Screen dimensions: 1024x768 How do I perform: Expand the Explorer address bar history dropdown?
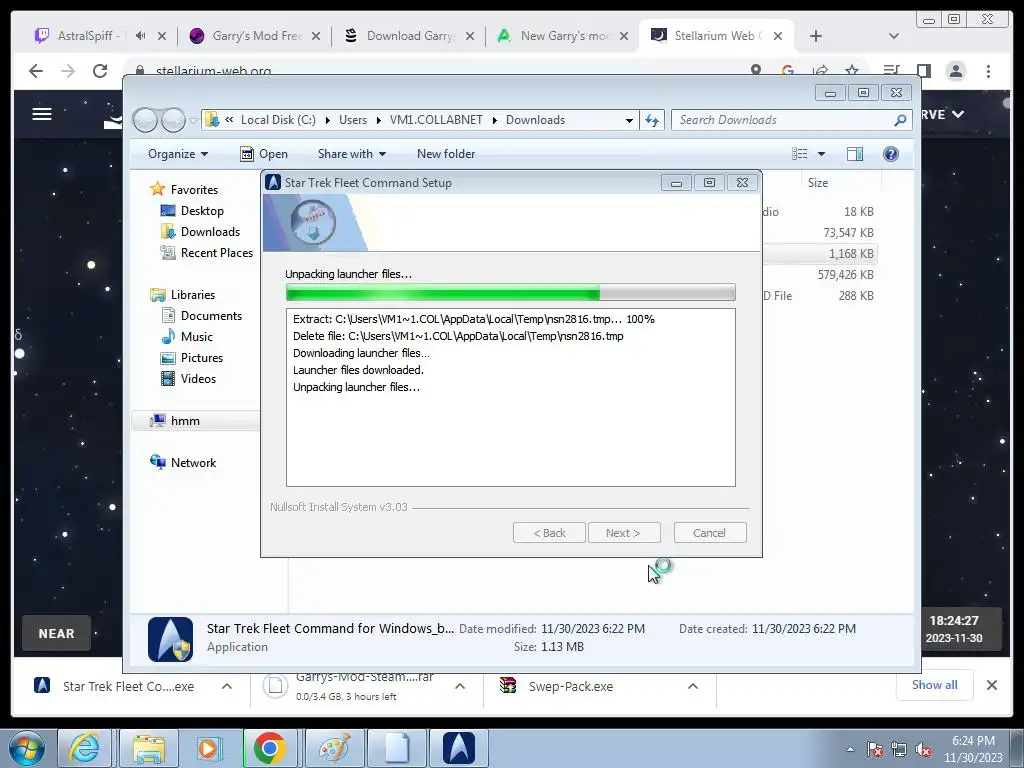(x=629, y=120)
